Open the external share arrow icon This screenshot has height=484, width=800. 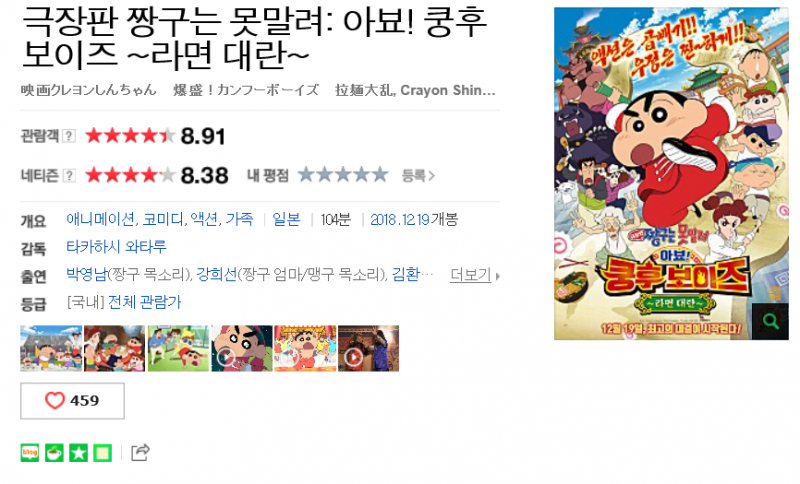coord(140,452)
